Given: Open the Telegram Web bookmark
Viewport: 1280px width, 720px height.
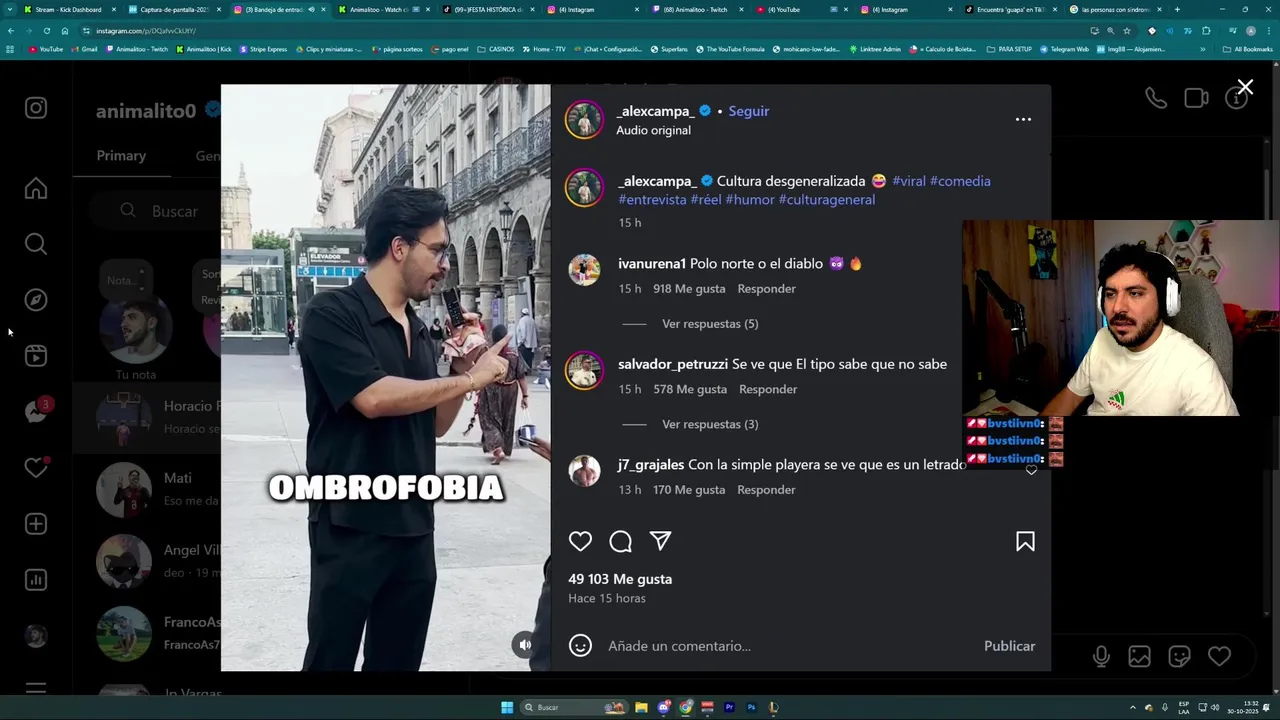Looking at the screenshot, I should tap(1064, 49).
